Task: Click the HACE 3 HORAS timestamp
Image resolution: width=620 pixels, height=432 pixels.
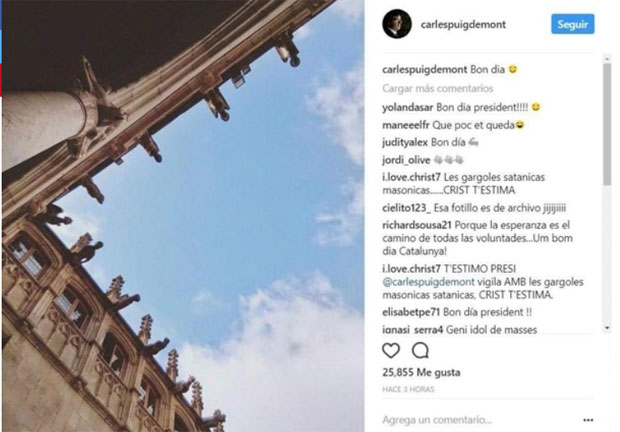Action: tap(408, 389)
